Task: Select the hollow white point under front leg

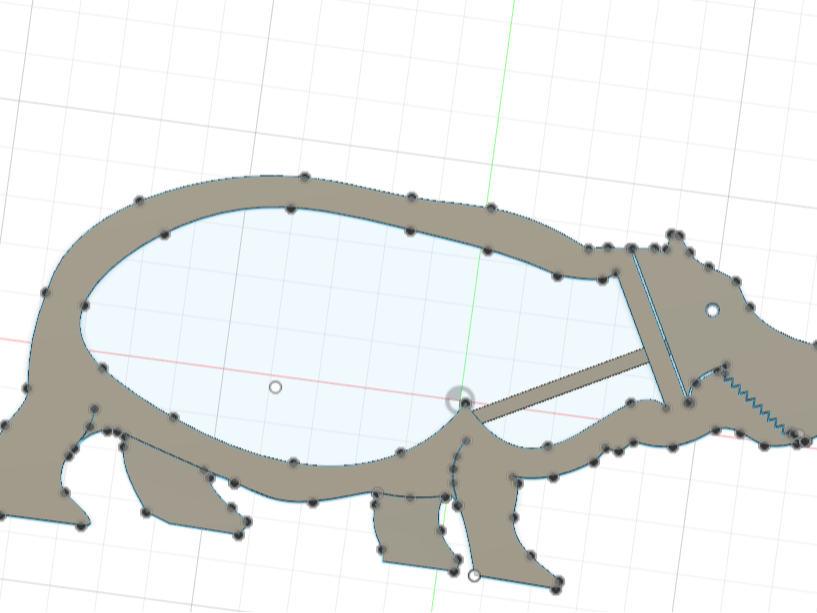Action: pos(474,576)
